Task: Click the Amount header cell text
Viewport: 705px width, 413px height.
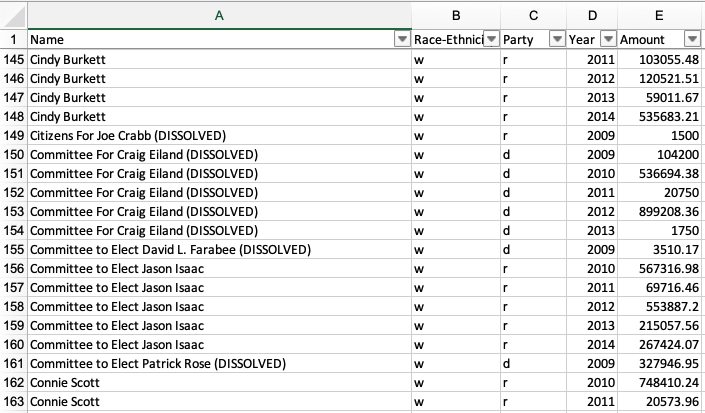Action: (x=642, y=40)
